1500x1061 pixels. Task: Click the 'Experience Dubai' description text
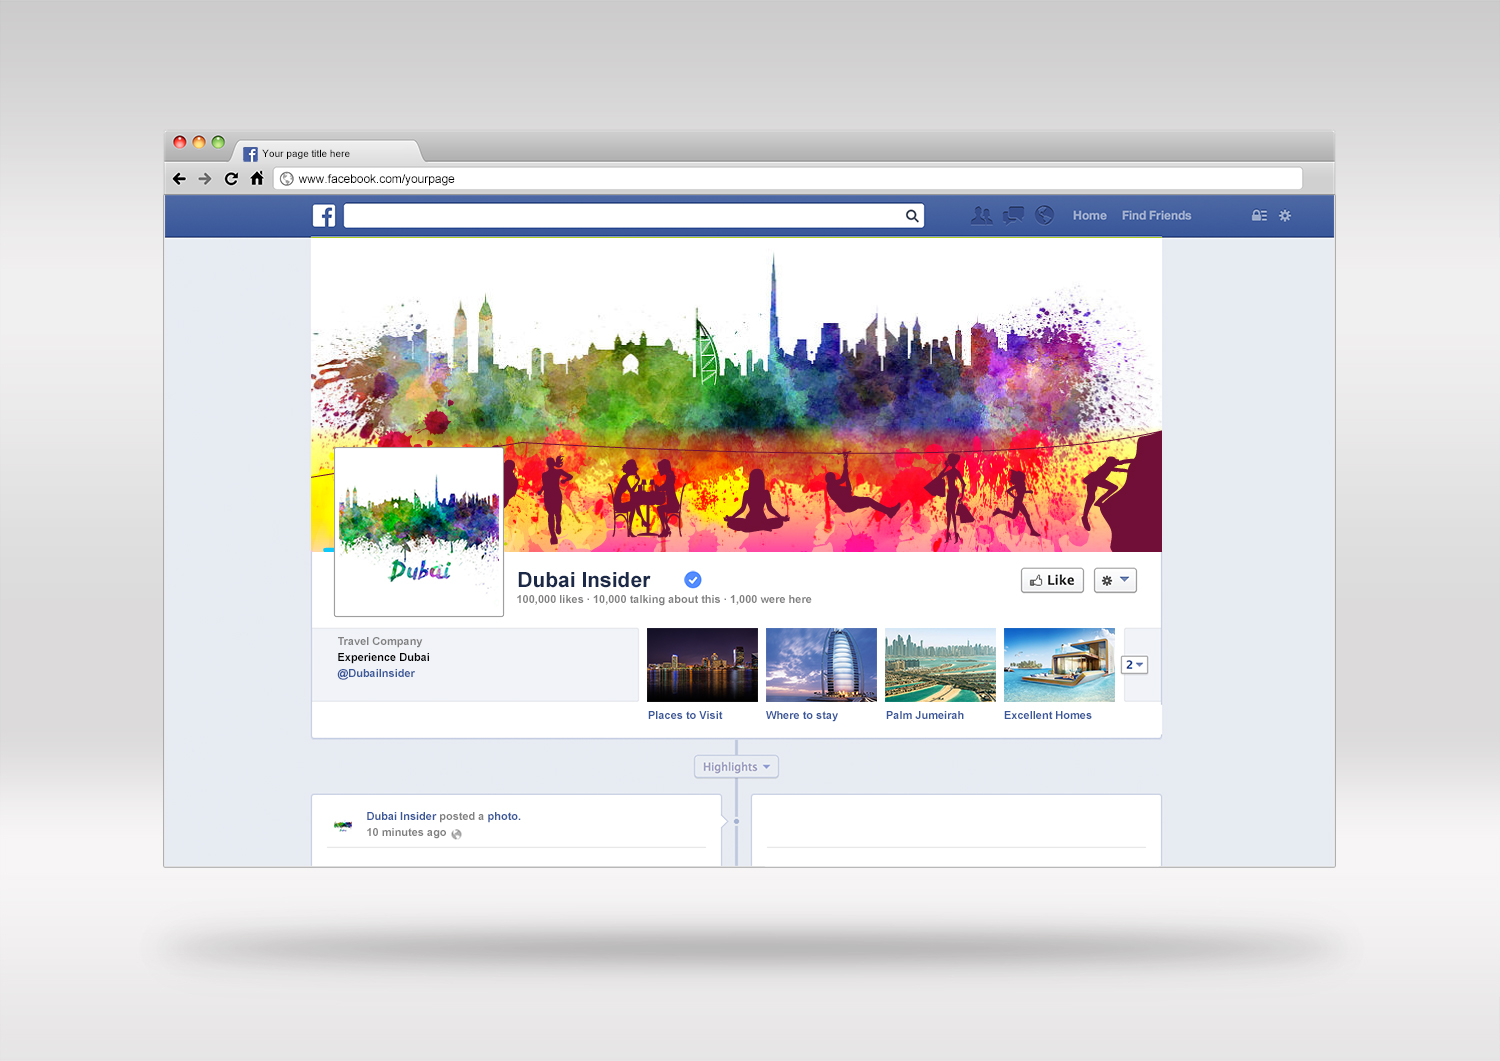[383, 657]
